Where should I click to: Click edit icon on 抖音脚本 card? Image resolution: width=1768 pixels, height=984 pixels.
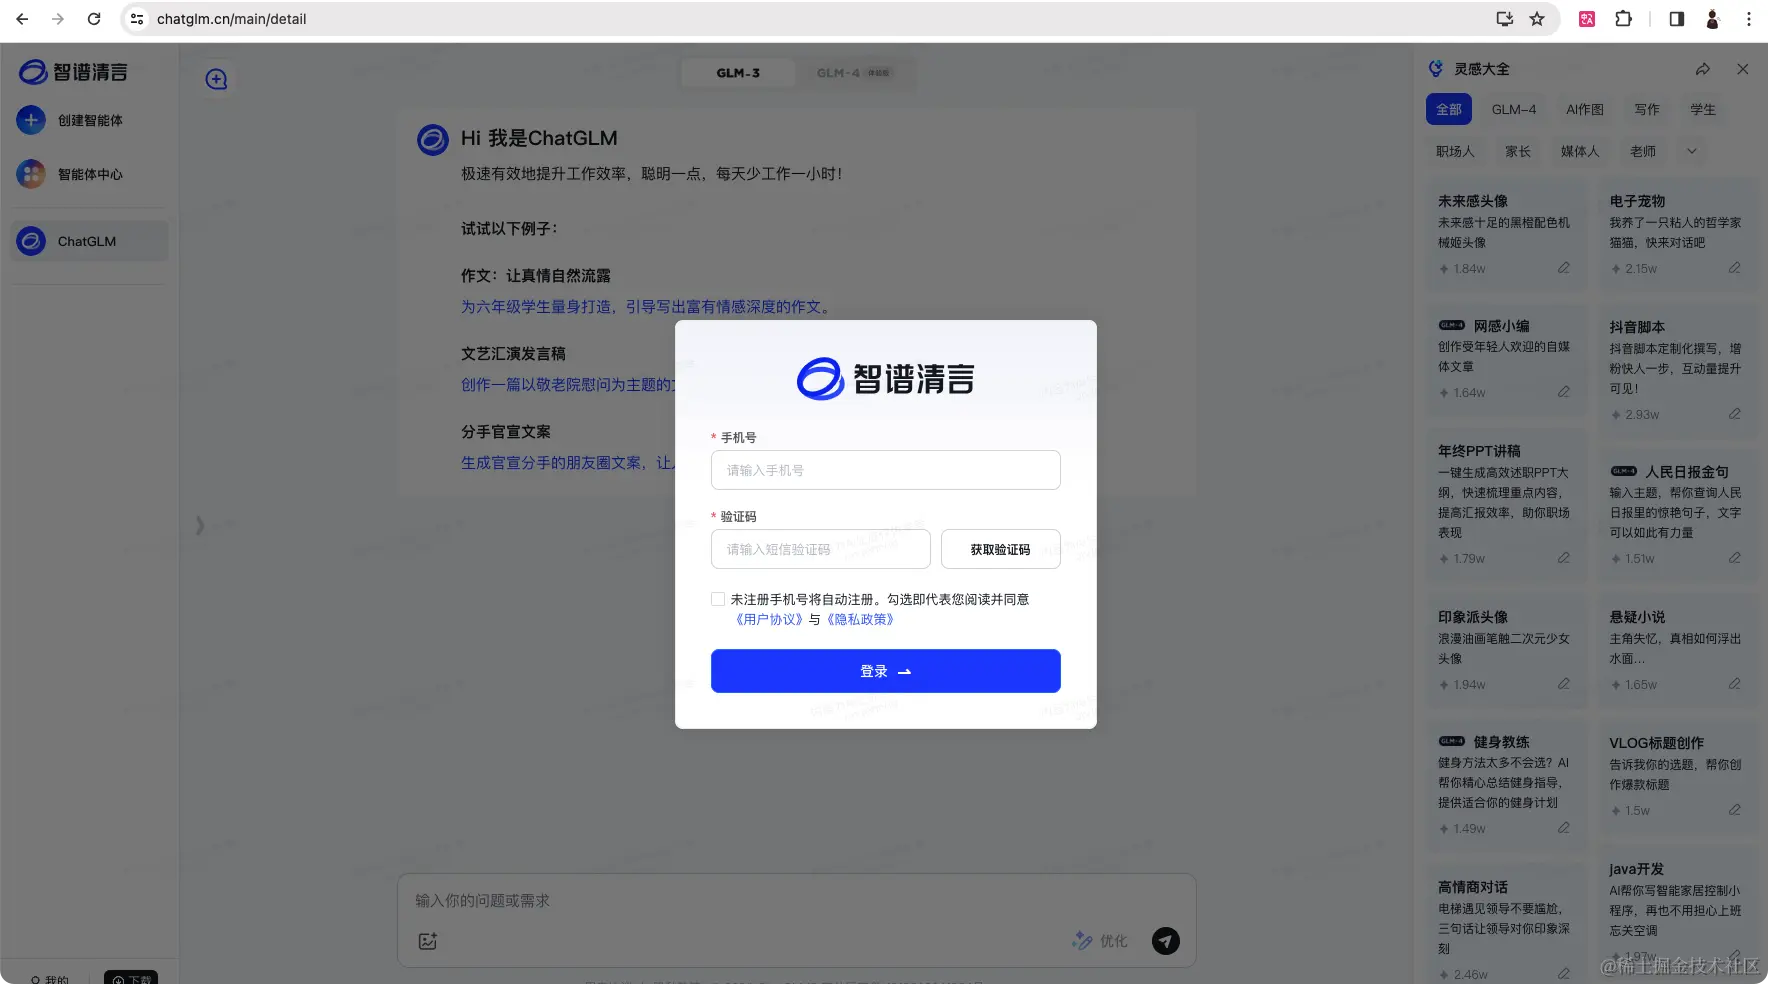[x=1735, y=414]
